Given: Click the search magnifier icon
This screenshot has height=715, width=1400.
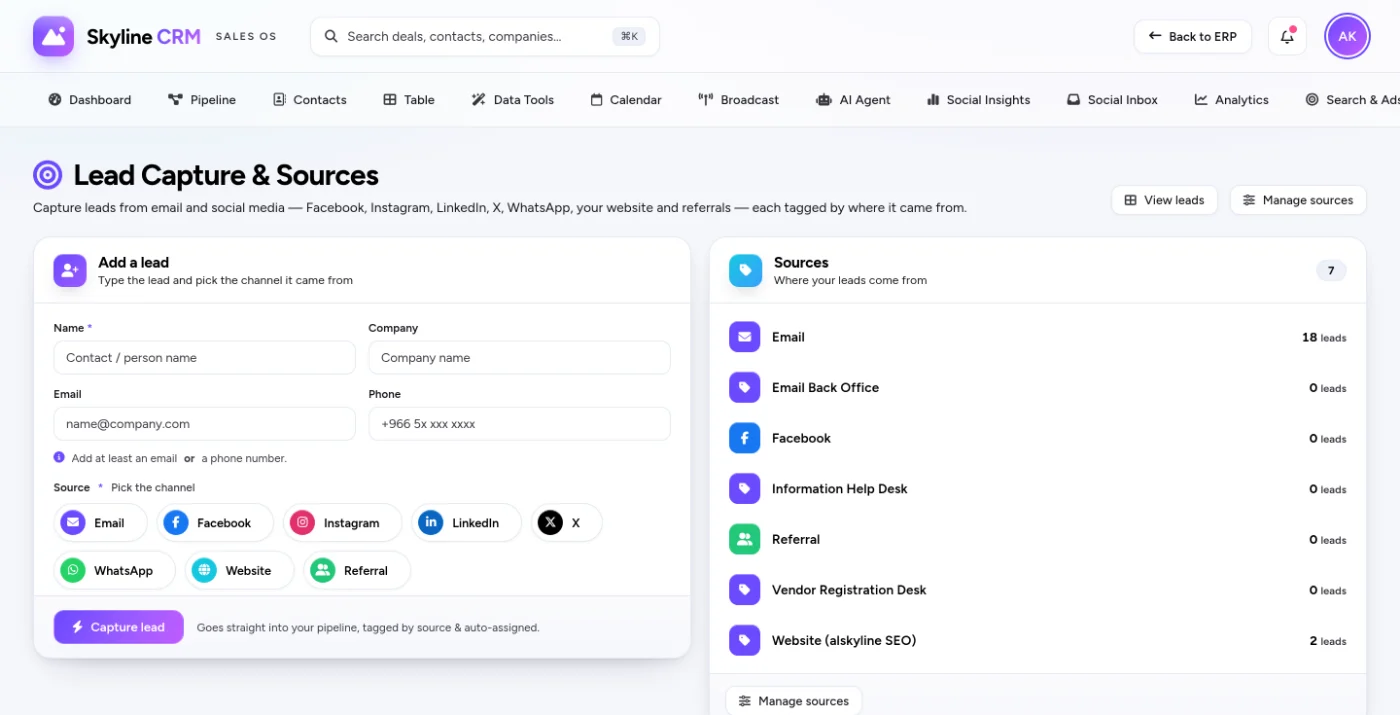Looking at the screenshot, I should (x=331, y=36).
